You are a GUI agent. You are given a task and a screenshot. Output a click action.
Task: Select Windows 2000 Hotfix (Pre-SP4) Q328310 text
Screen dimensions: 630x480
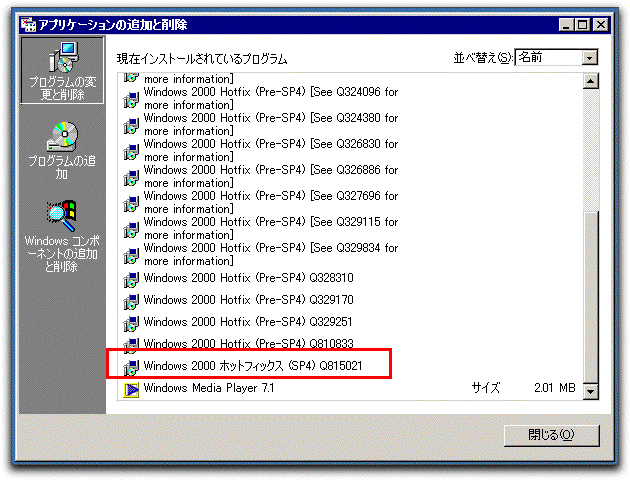tap(248, 278)
